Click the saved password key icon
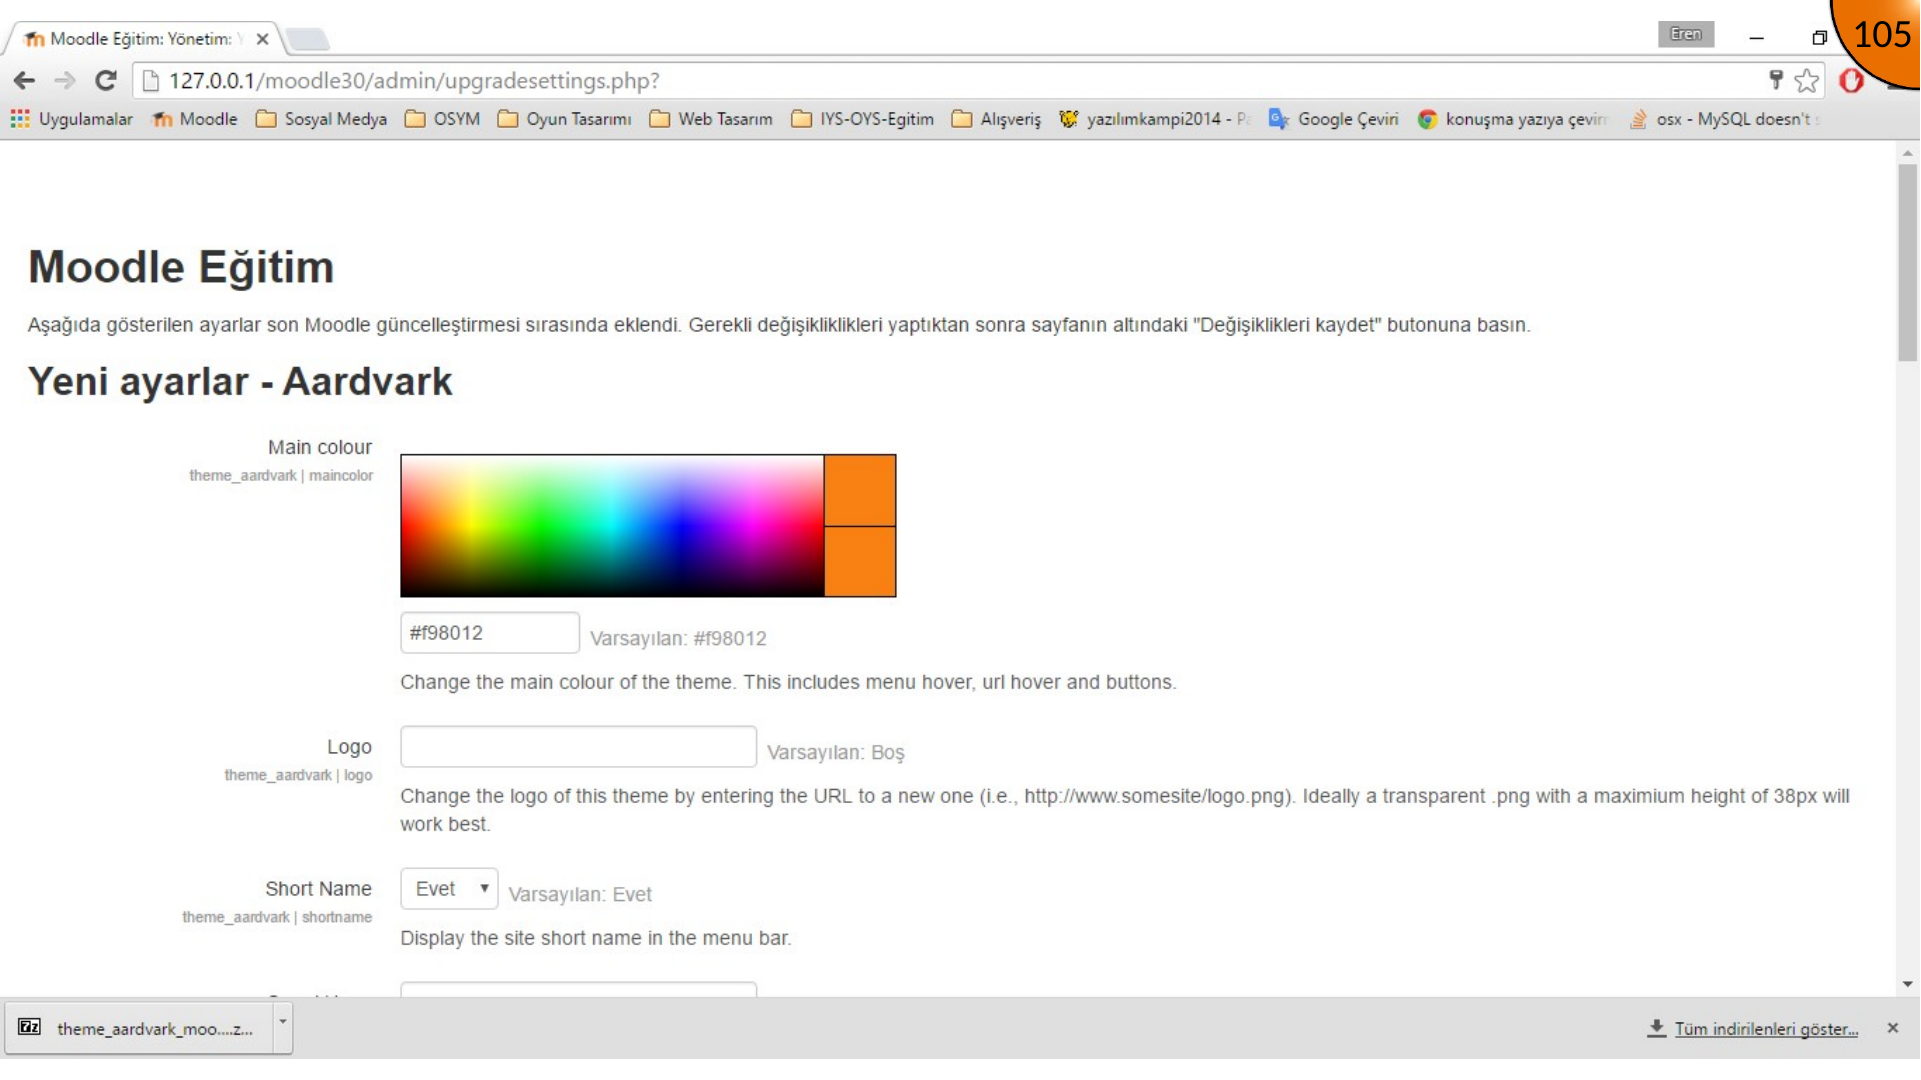 (x=1776, y=81)
